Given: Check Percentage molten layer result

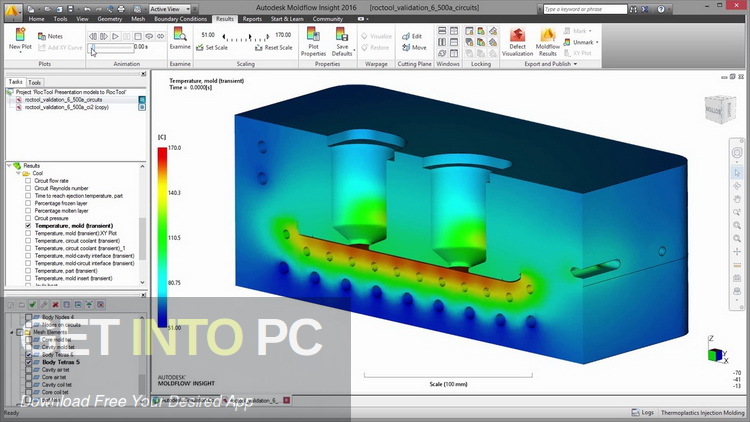Looking at the screenshot, I should pyautogui.click(x=28, y=211).
